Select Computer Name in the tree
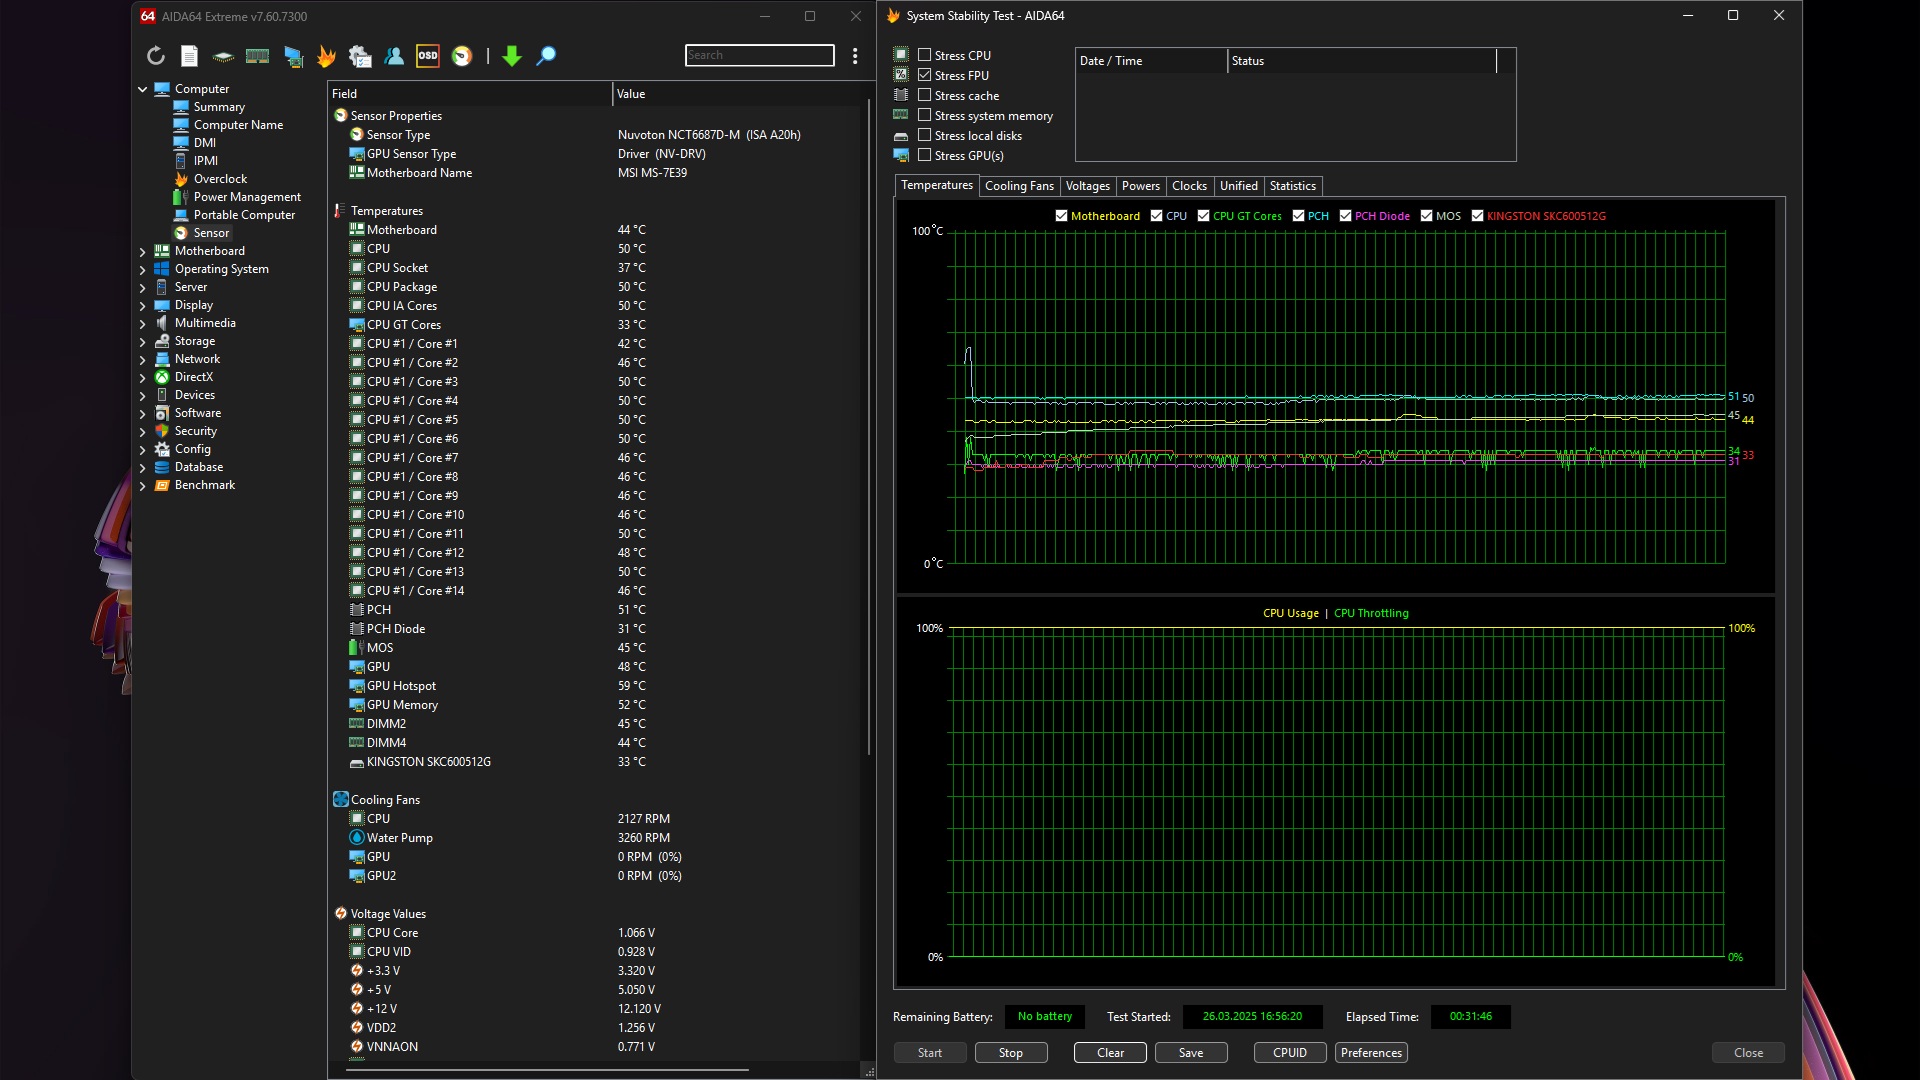The width and height of the screenshot is (1920, 1080). point(238,125)
